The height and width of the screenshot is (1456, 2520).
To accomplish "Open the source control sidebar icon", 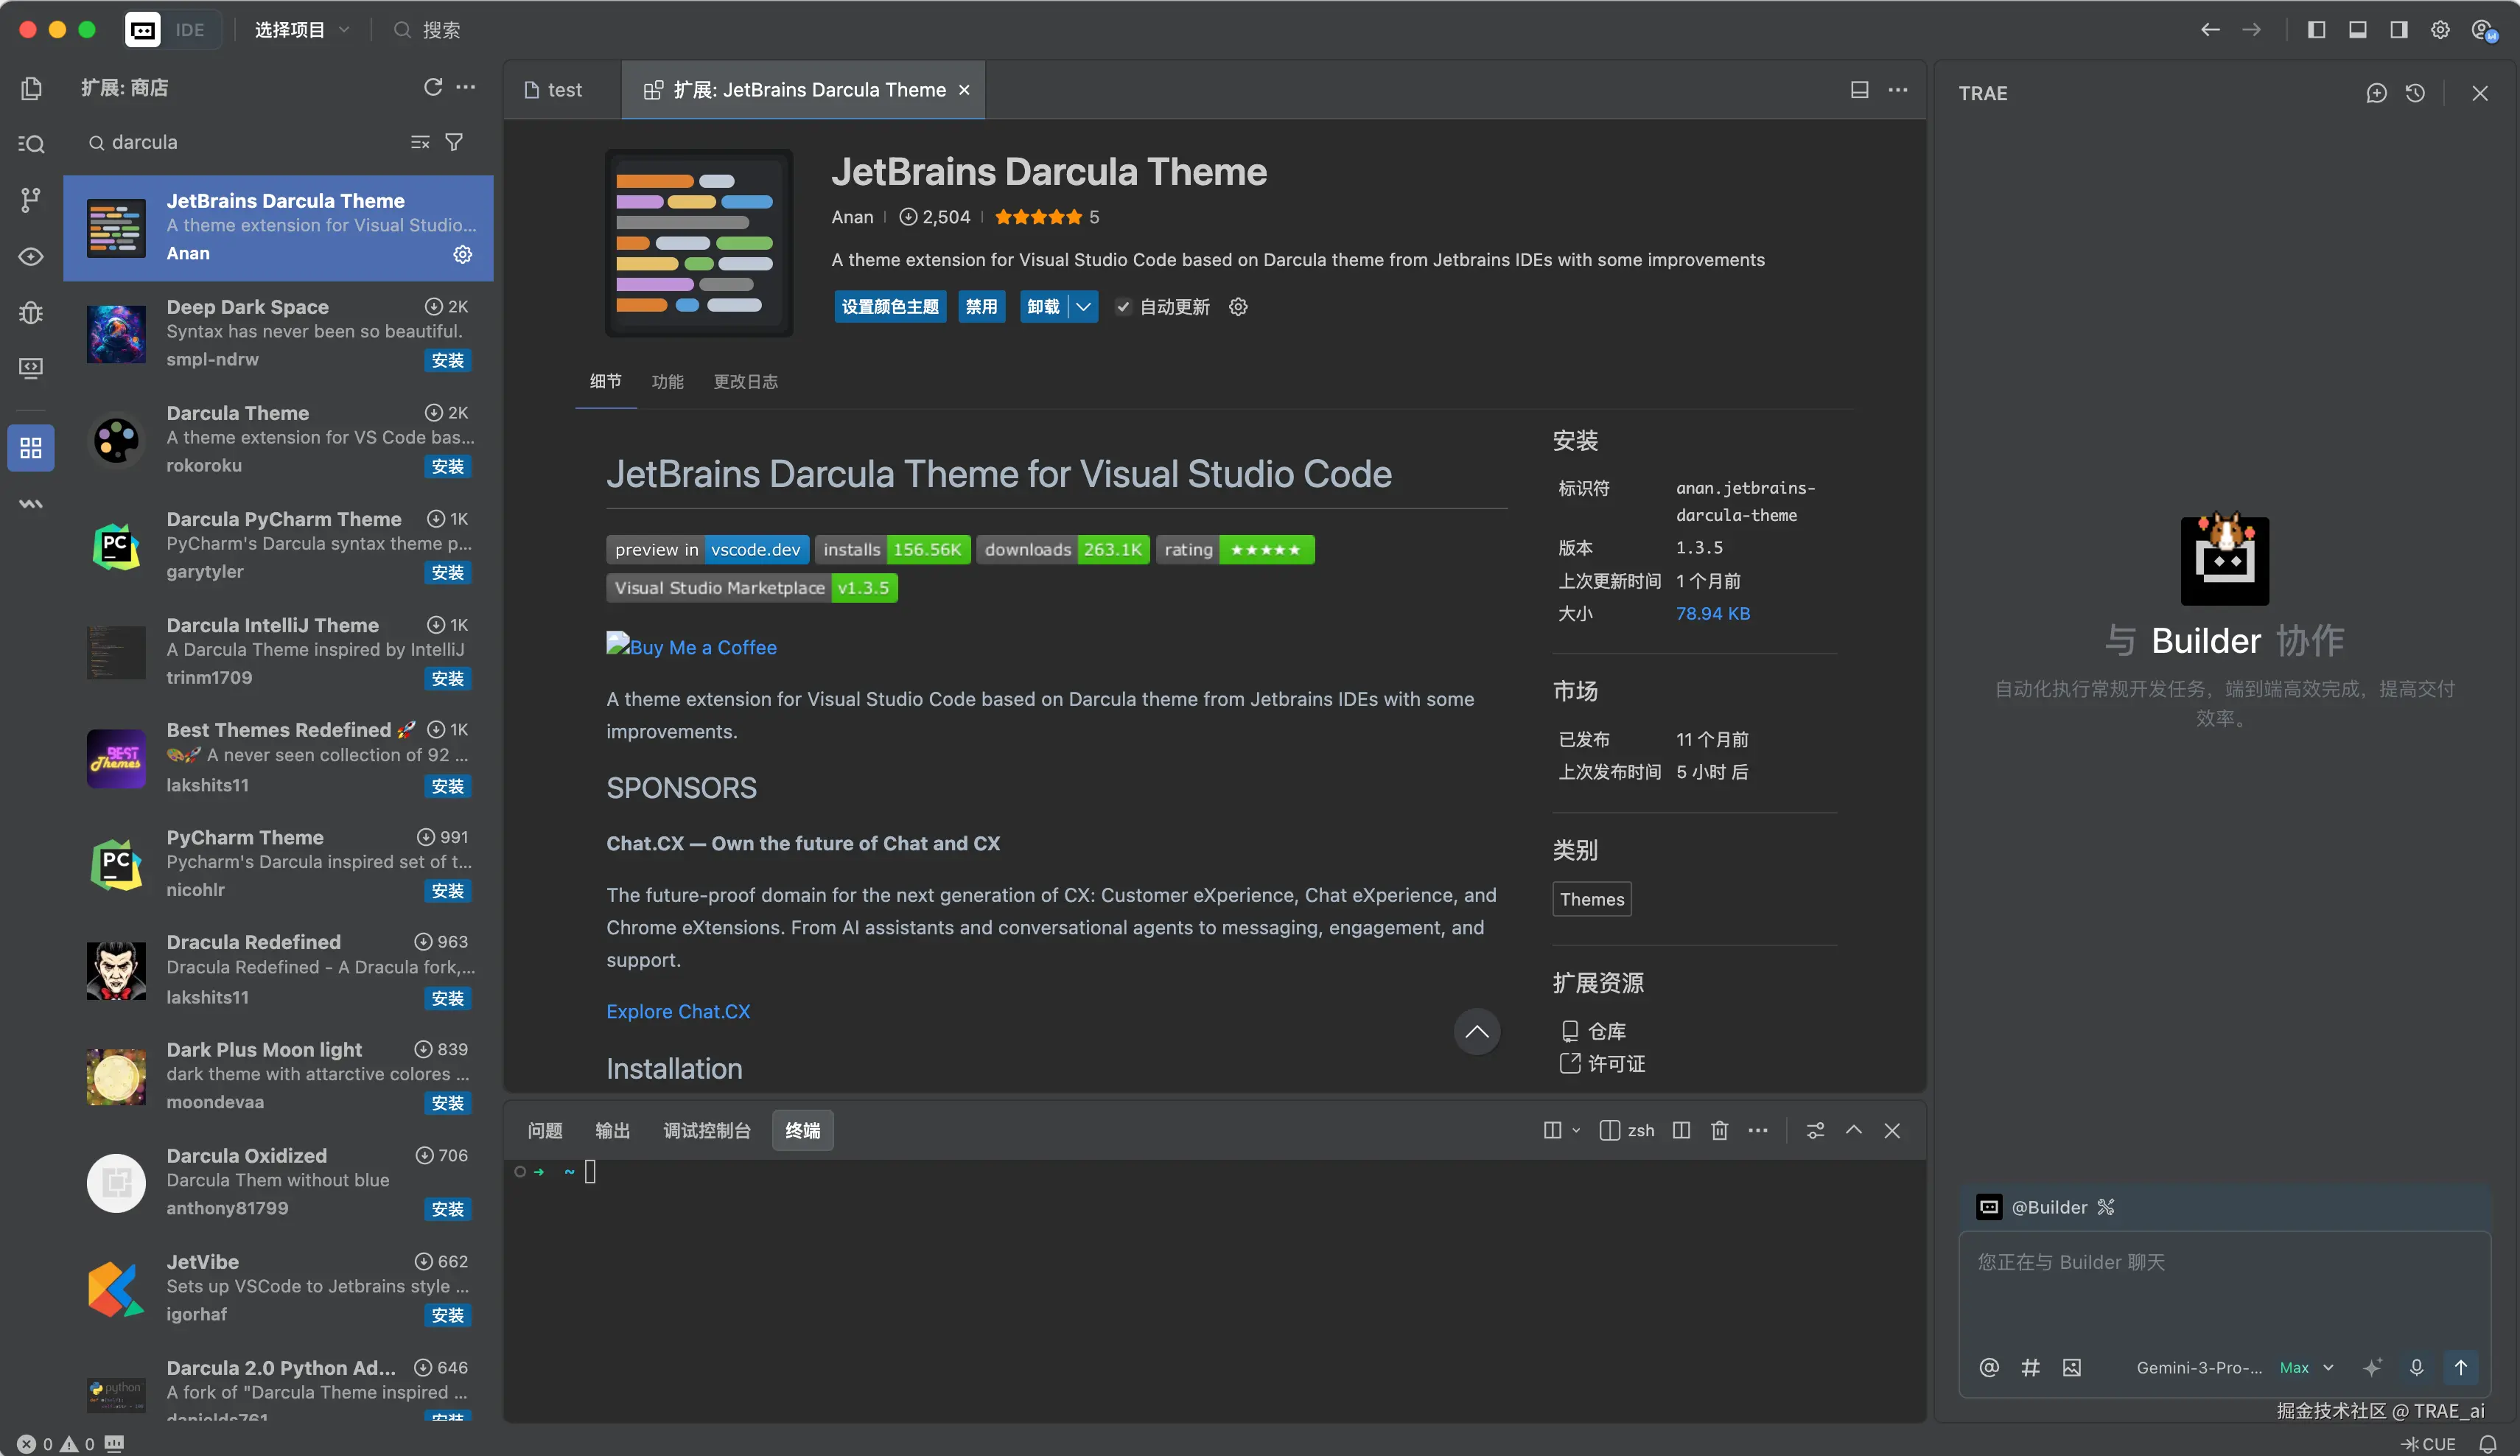I will tap(31, 200).
